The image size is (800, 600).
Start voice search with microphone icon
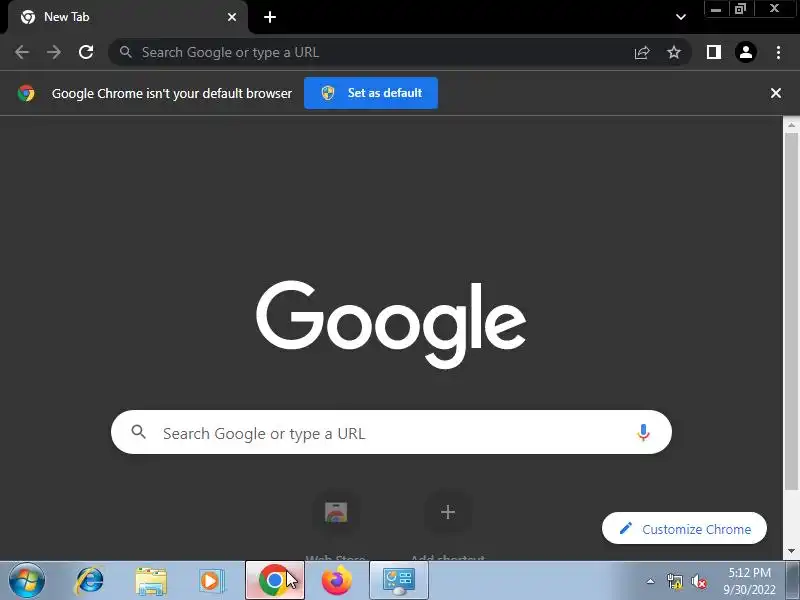click(643, 432)
